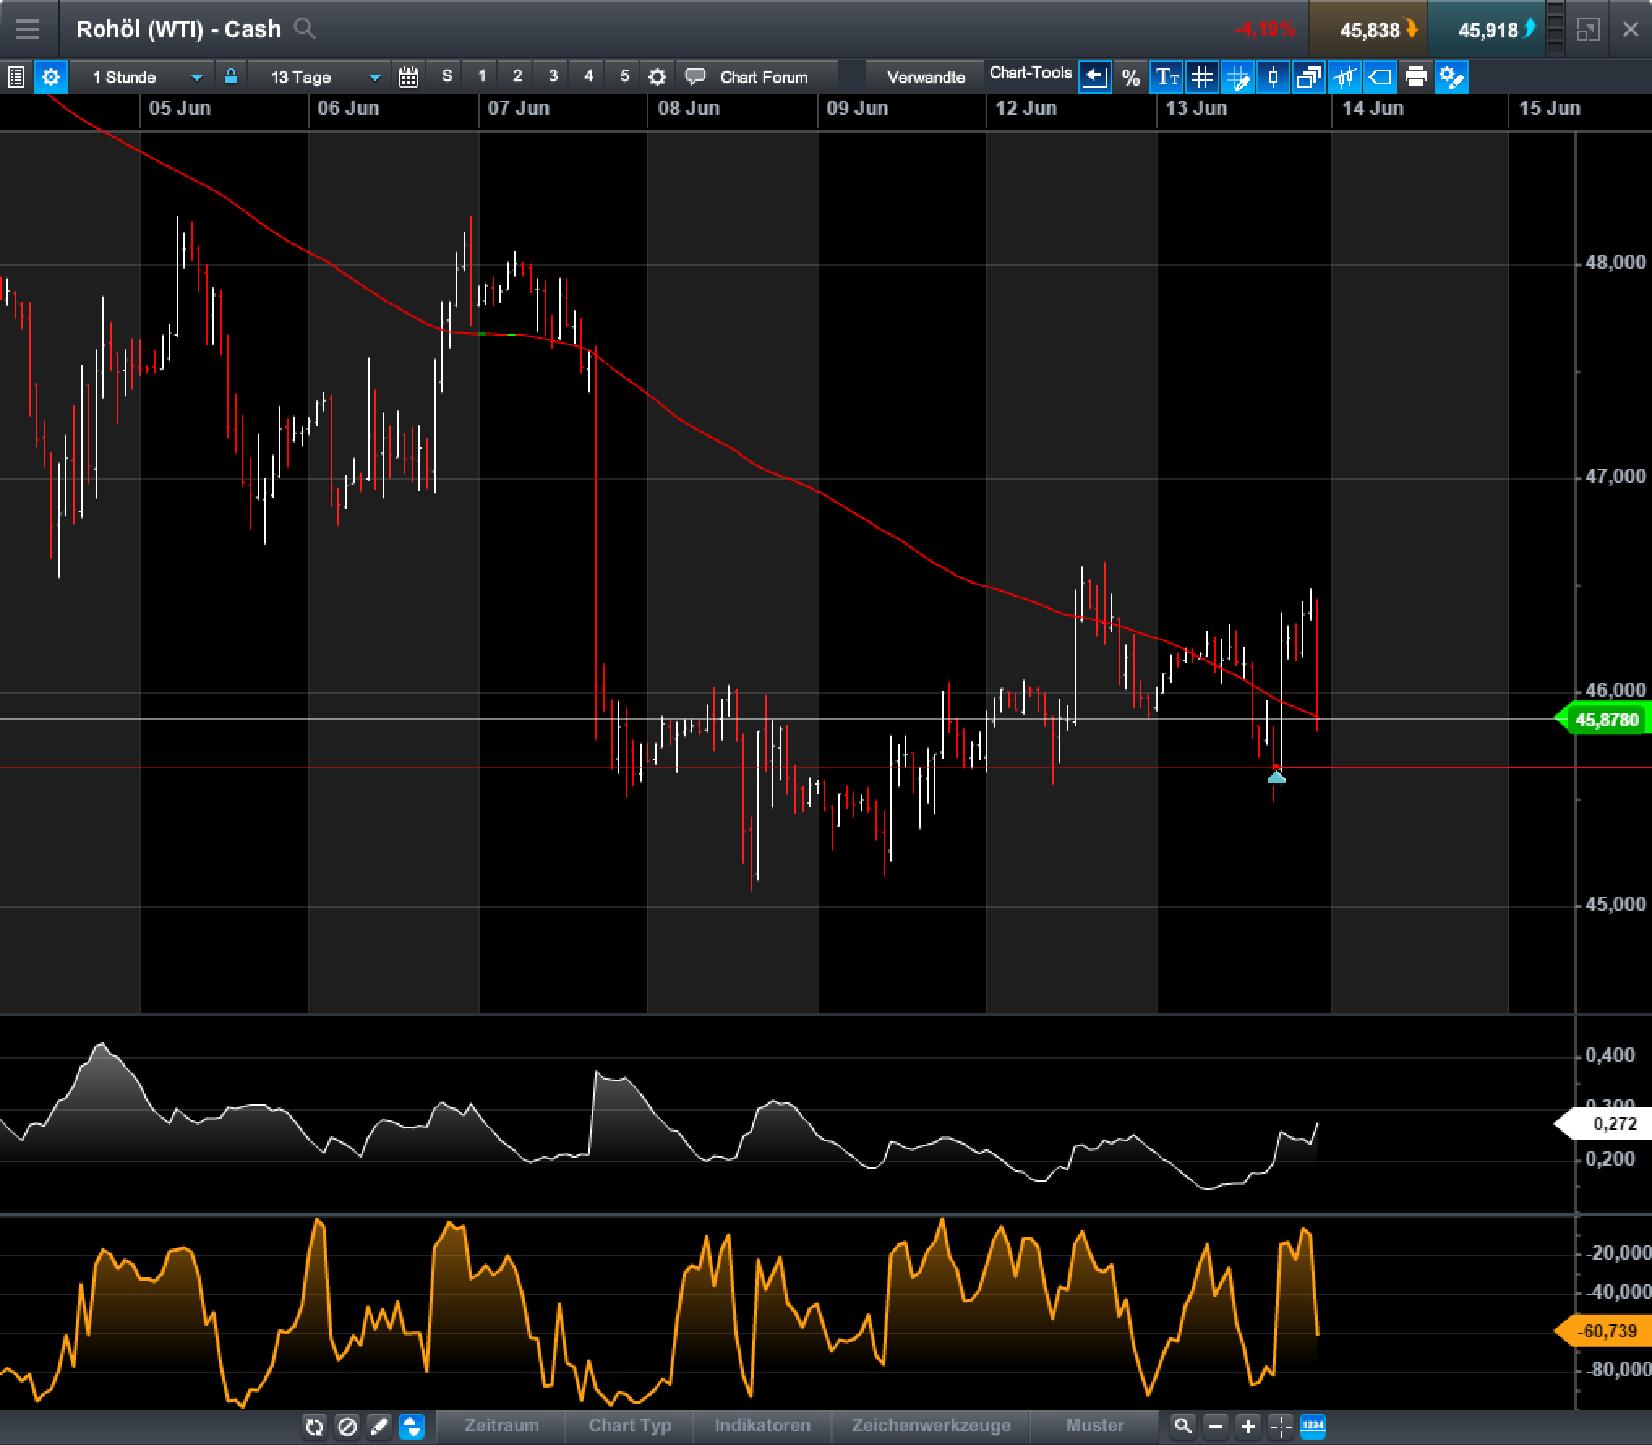Click the magnifier zoom tool

[x=1184, y=1427]
